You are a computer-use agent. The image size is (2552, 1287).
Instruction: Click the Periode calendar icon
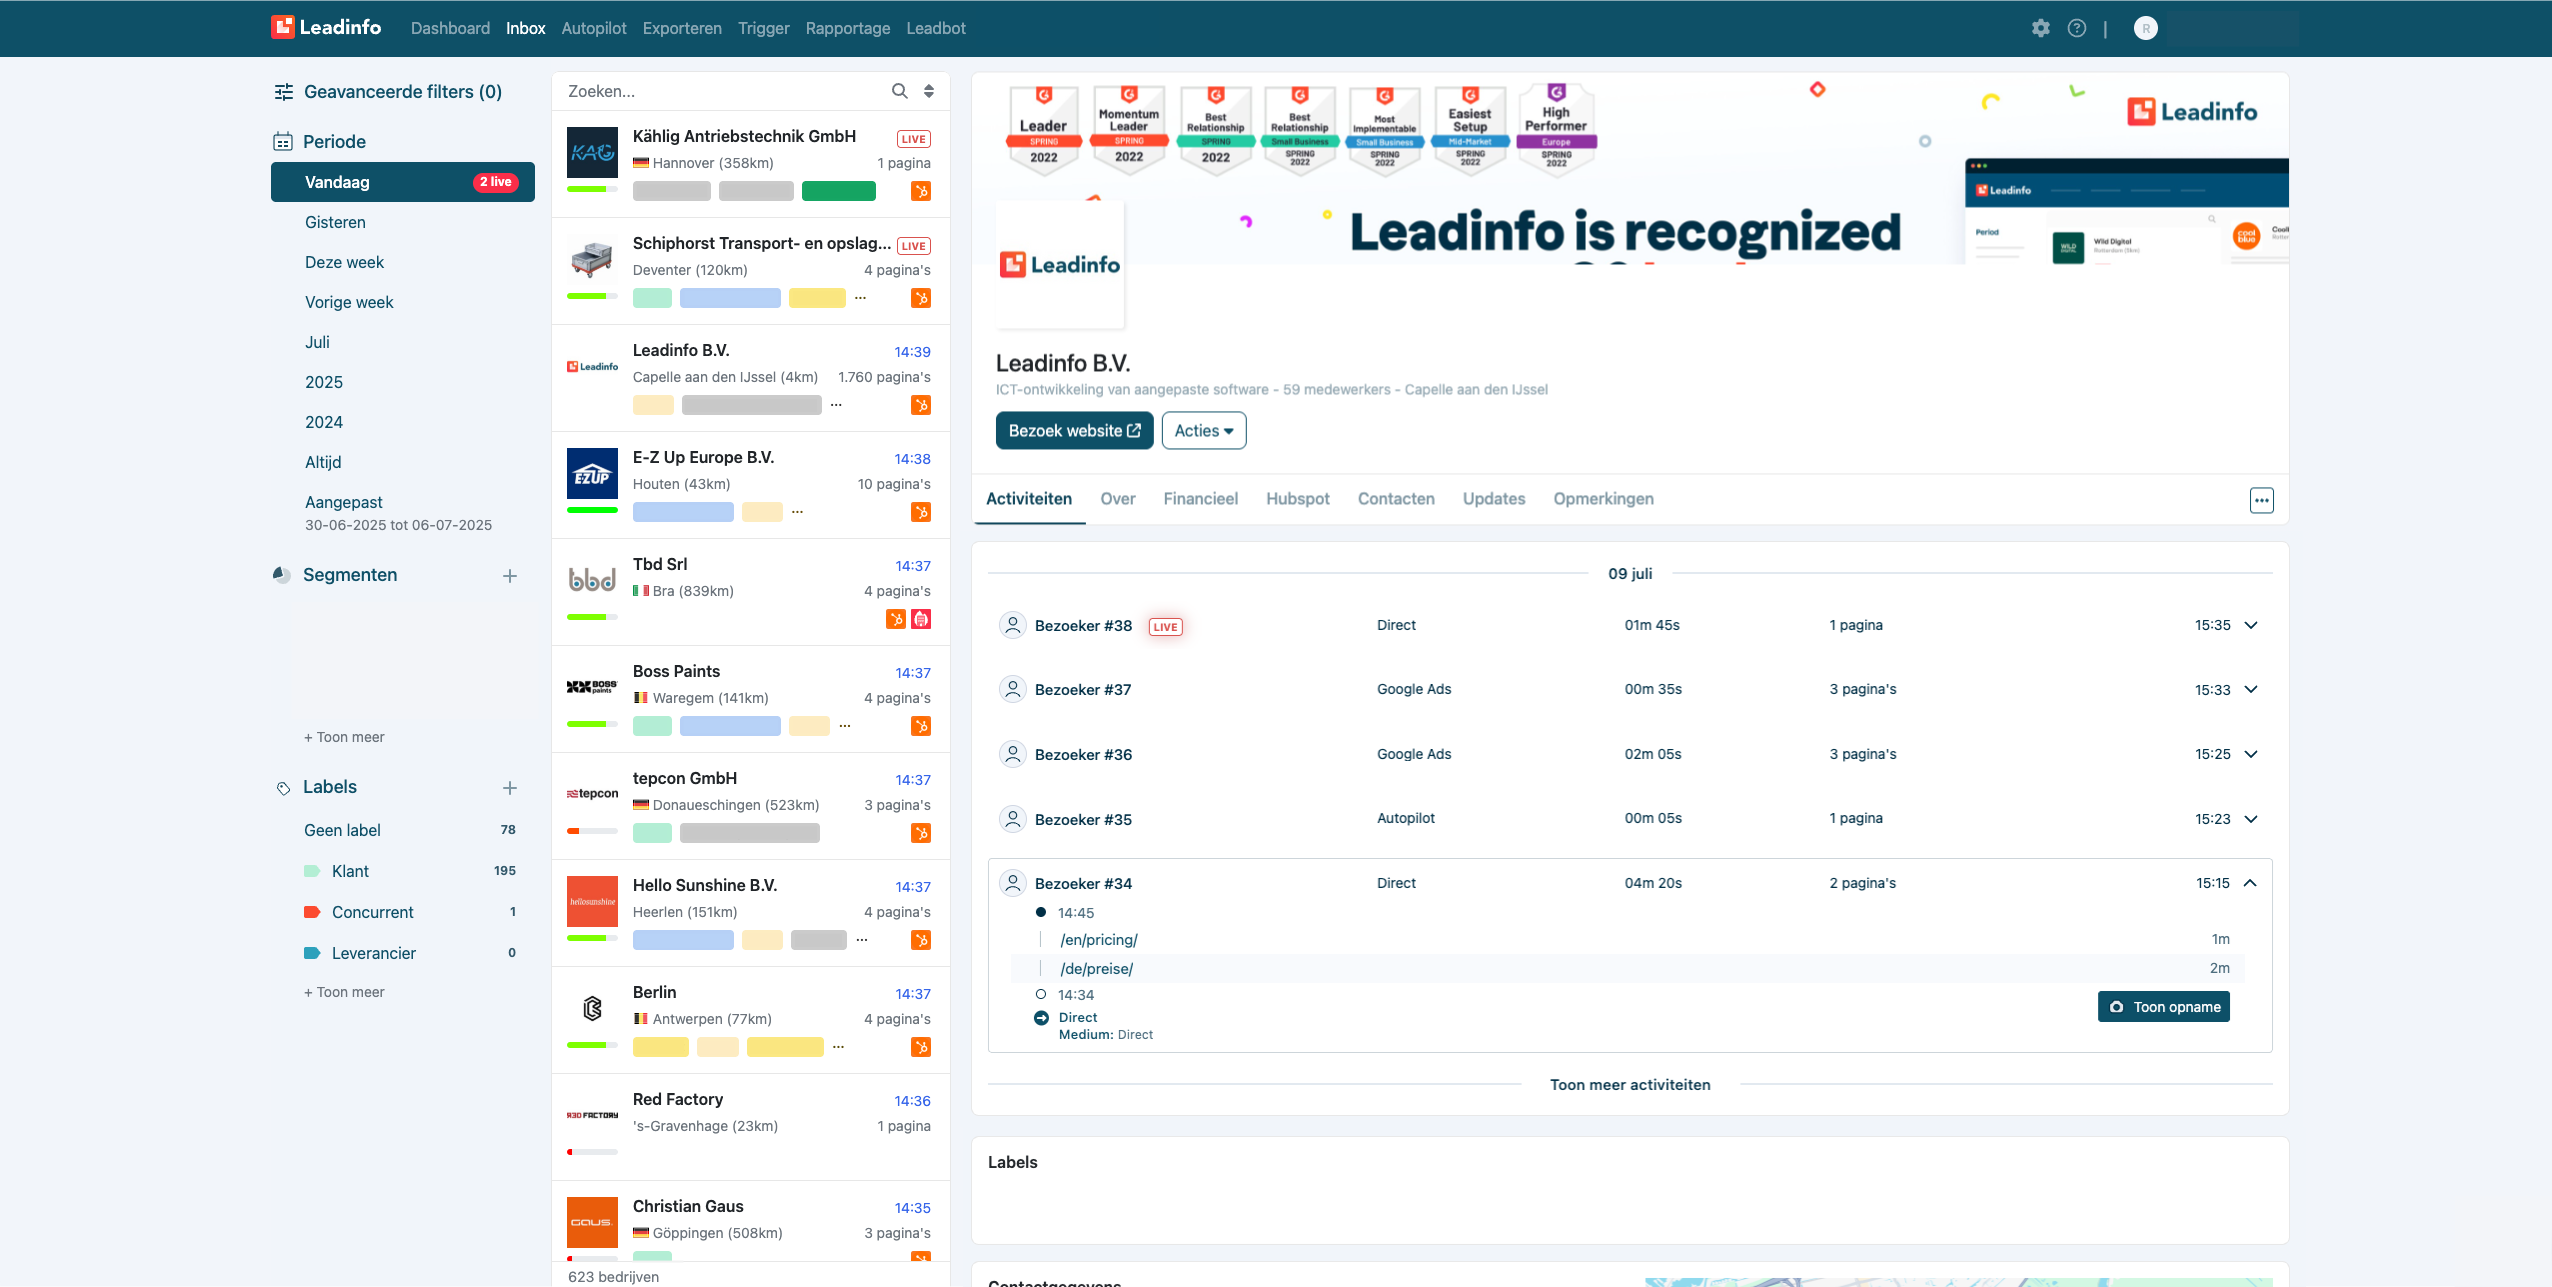point(283,142)
